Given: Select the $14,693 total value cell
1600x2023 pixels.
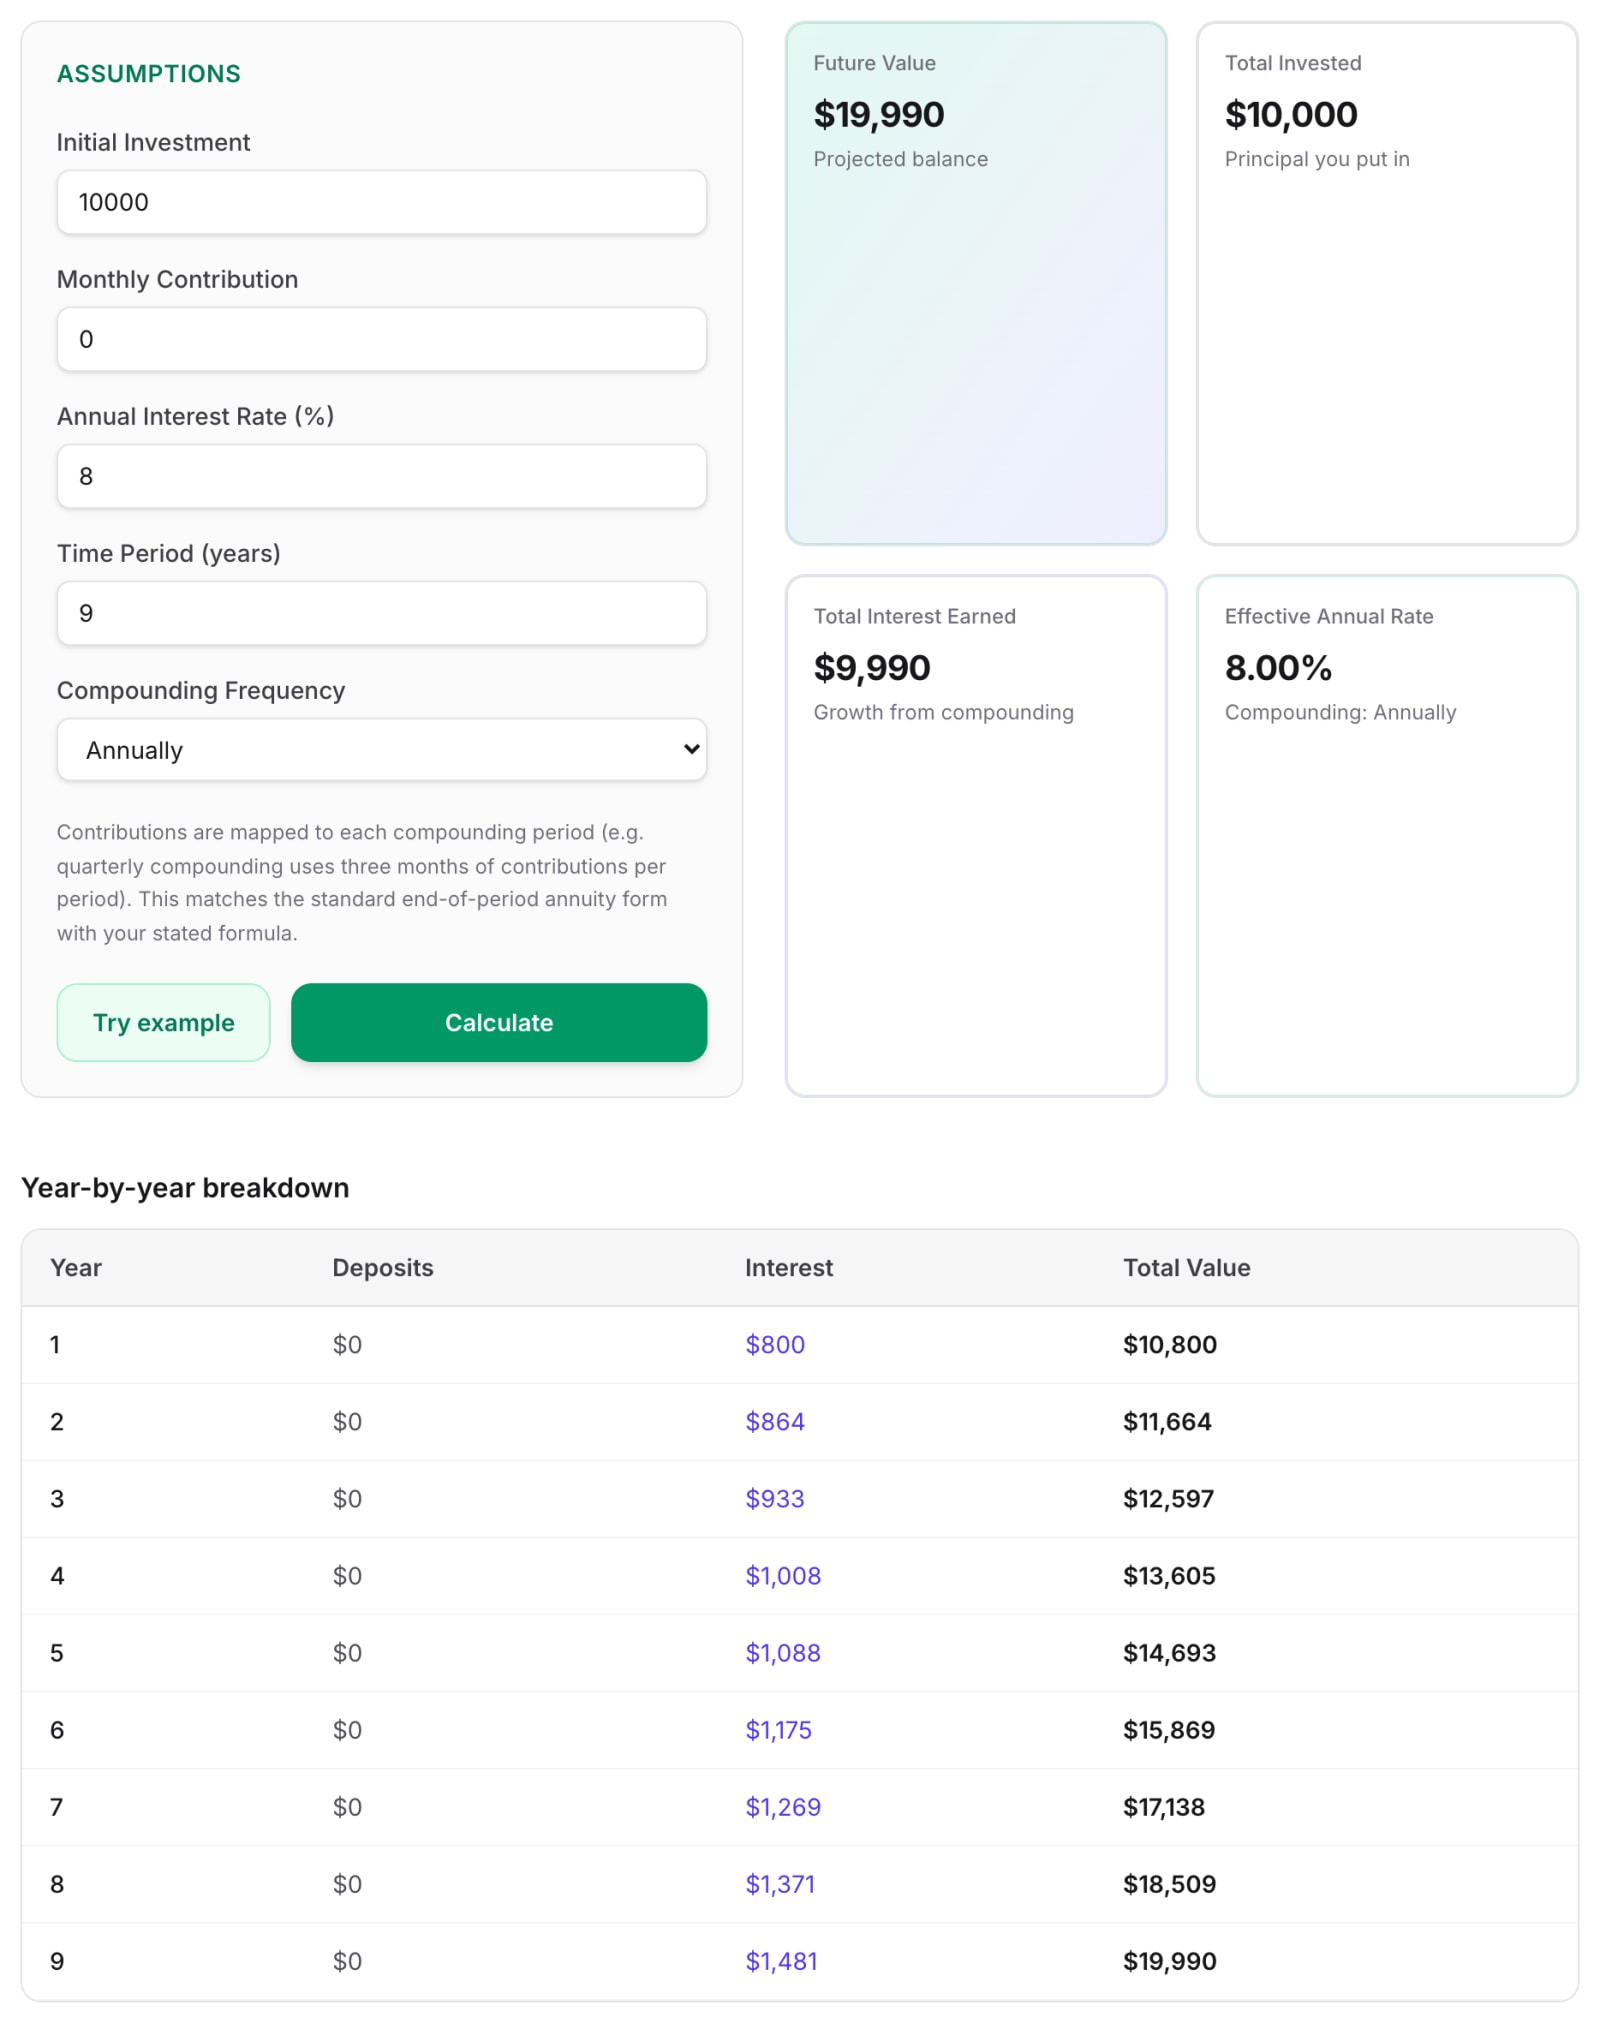Looking at the screenshot, I should point(1169,1652).
